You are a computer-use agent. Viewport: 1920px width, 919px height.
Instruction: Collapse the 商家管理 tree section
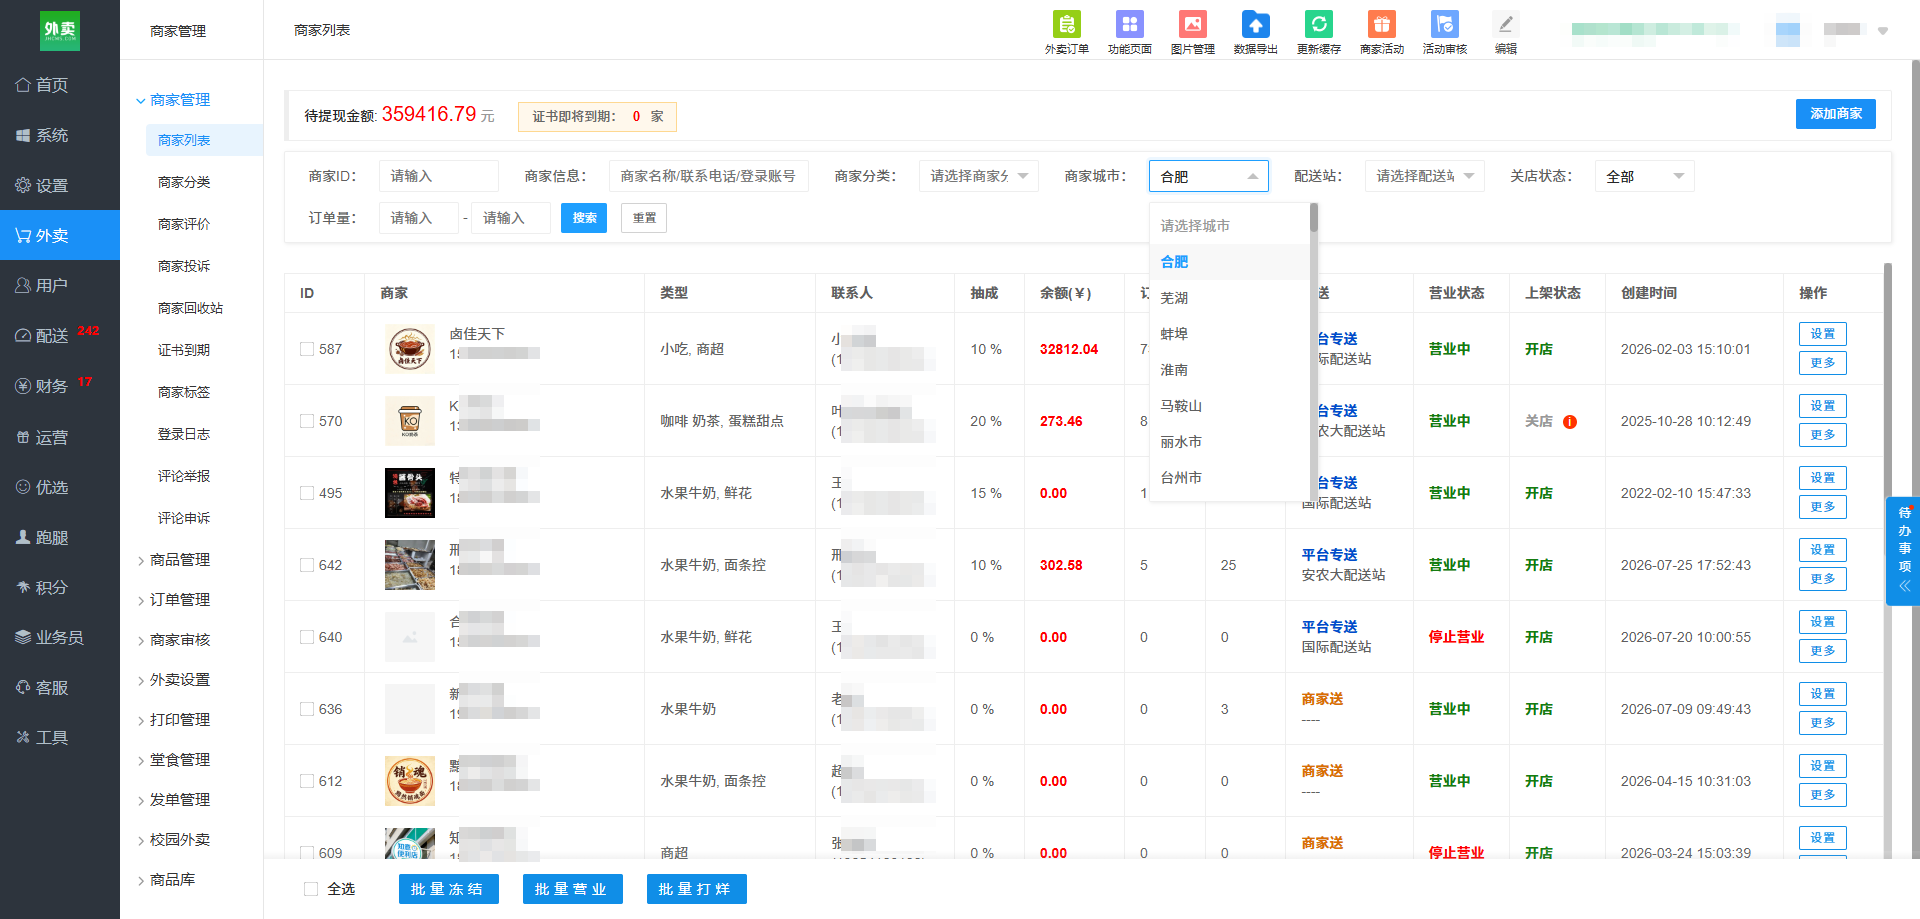tap(173, 100)
